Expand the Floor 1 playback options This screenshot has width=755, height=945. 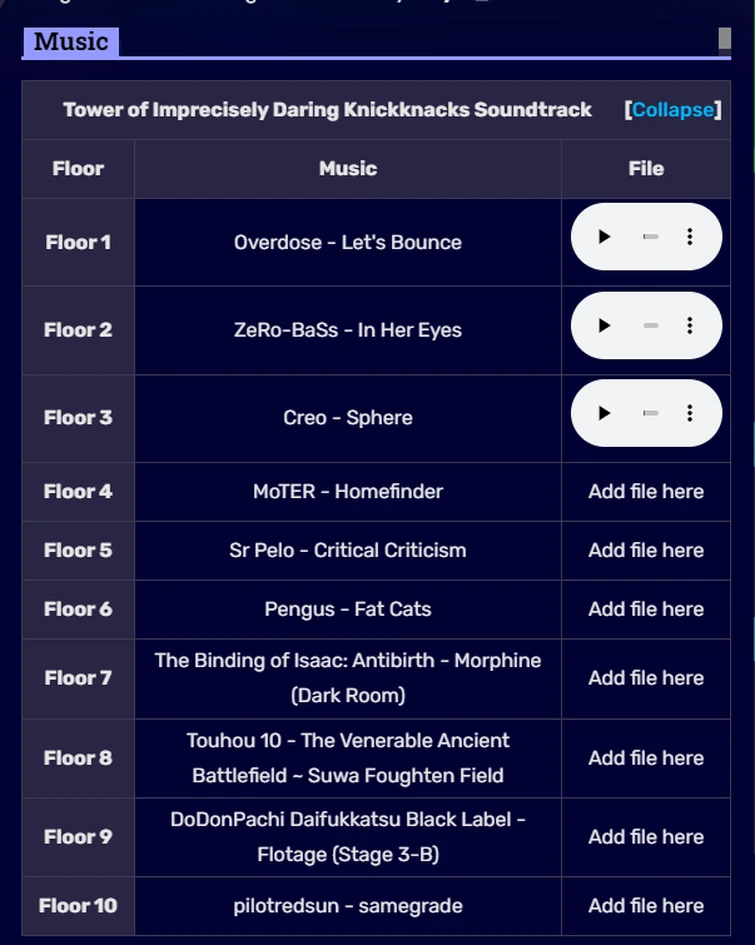pyautogui.click(x=688, y=237)
